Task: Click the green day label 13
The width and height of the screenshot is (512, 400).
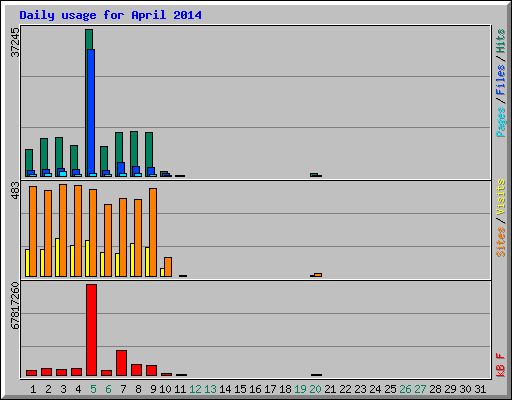Action: click(210, 389)
